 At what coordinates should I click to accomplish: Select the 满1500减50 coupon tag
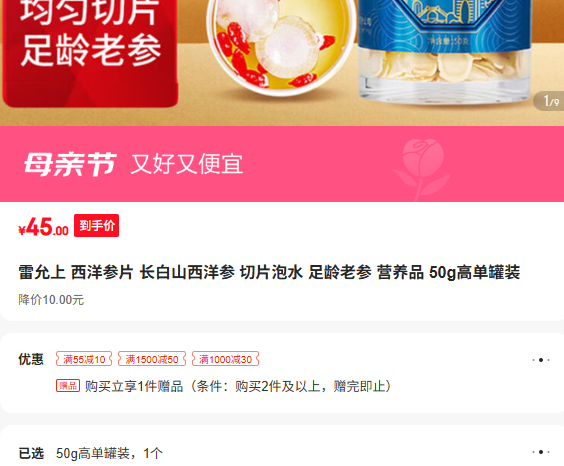click(x=152, y=359)
